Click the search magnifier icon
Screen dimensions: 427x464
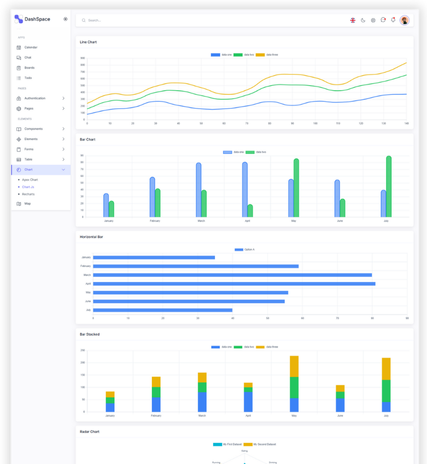[x=84, y=20]
